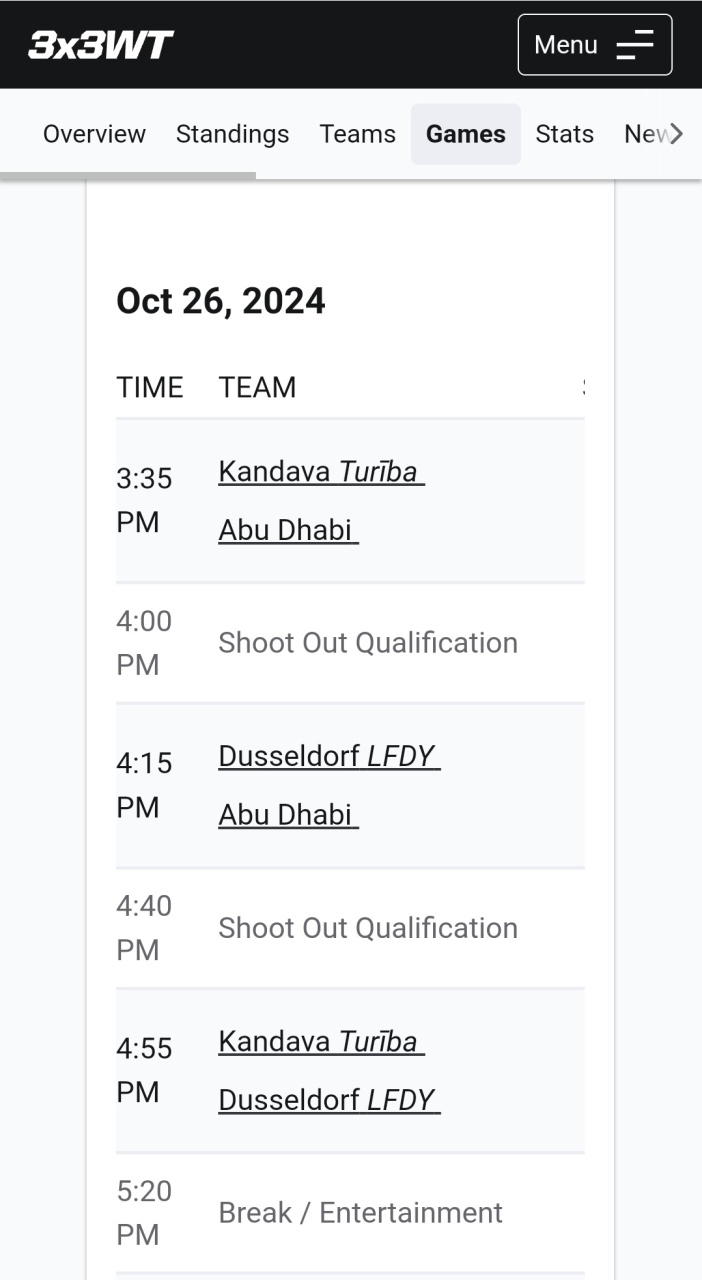This screenshot has width=702, height=1280.
Task: Click the TEAM column header
Action: tap(257, 387)
